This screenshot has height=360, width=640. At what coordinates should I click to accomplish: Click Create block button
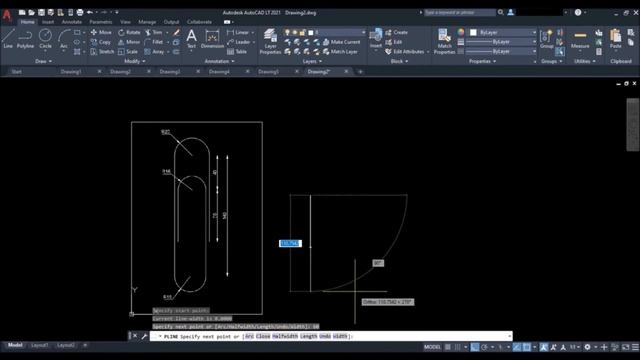point(397,32)
